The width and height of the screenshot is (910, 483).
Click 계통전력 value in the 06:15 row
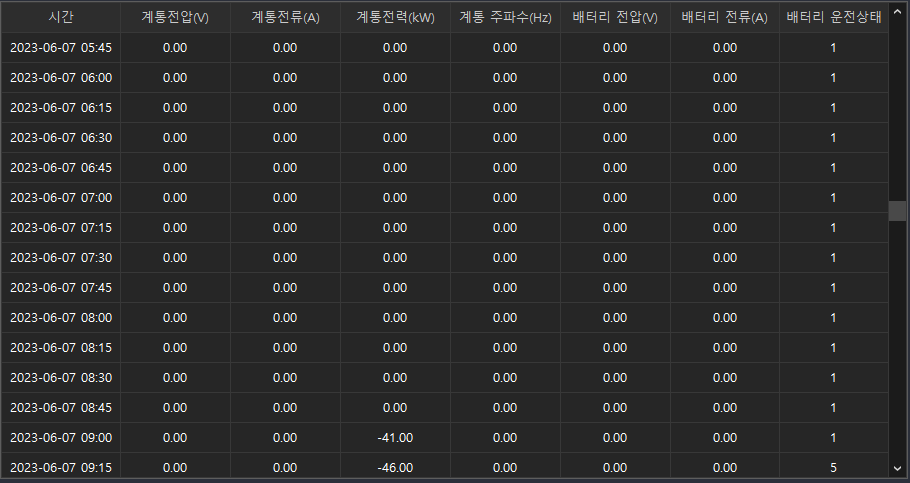395,108
